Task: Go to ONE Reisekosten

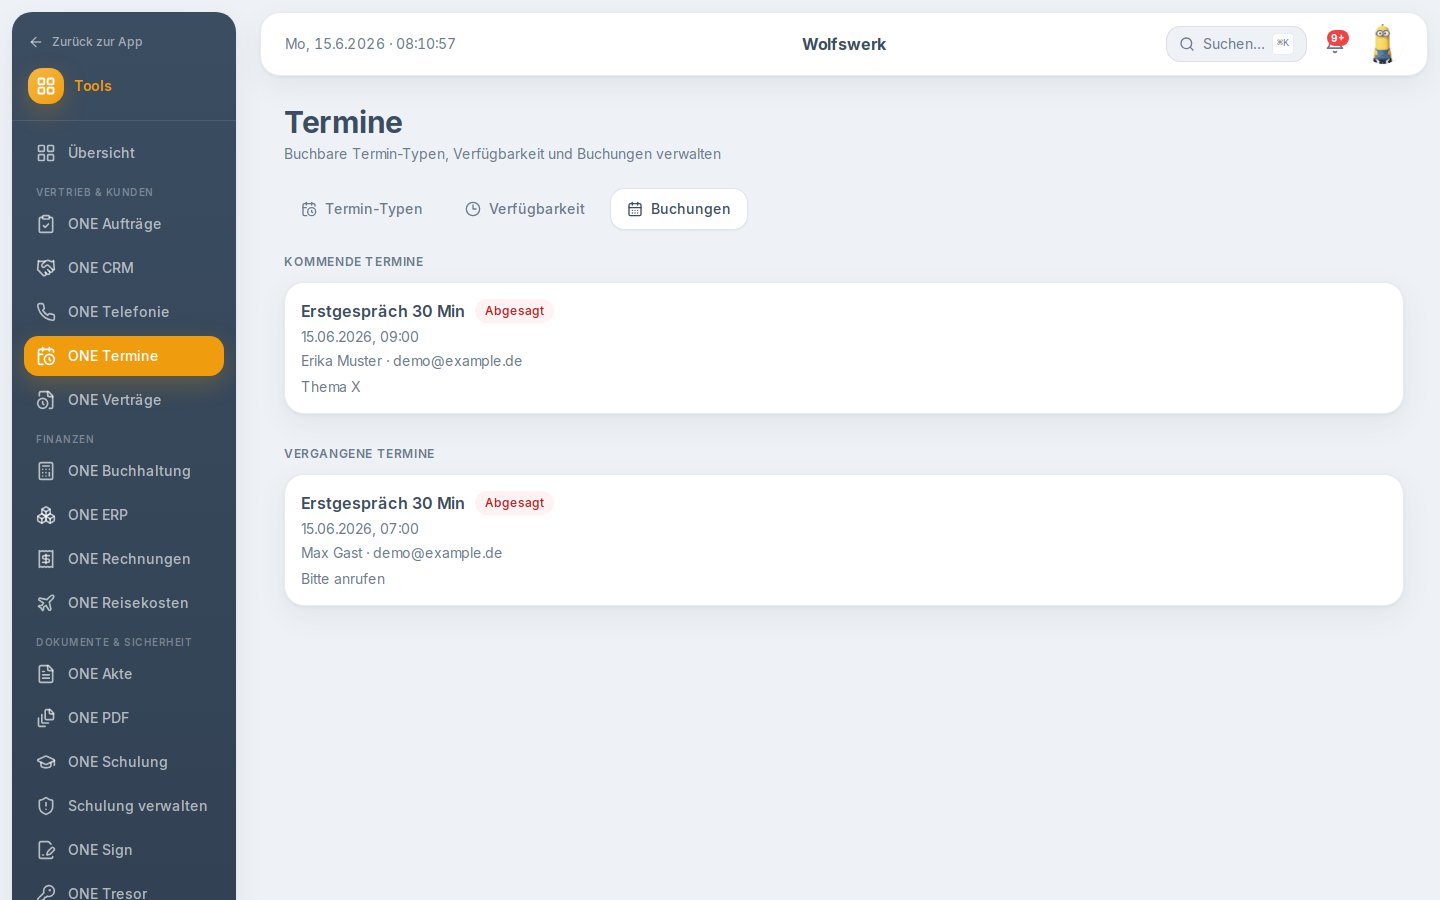Action: [124, 603]
